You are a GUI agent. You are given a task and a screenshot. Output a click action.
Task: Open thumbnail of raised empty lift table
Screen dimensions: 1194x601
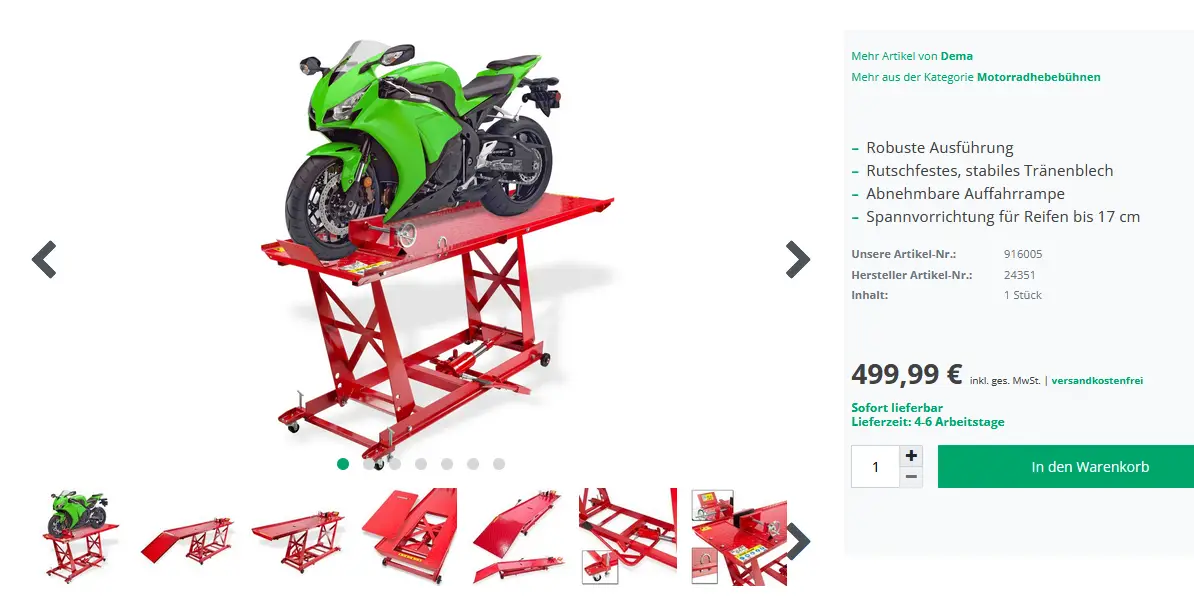(299, 537)
